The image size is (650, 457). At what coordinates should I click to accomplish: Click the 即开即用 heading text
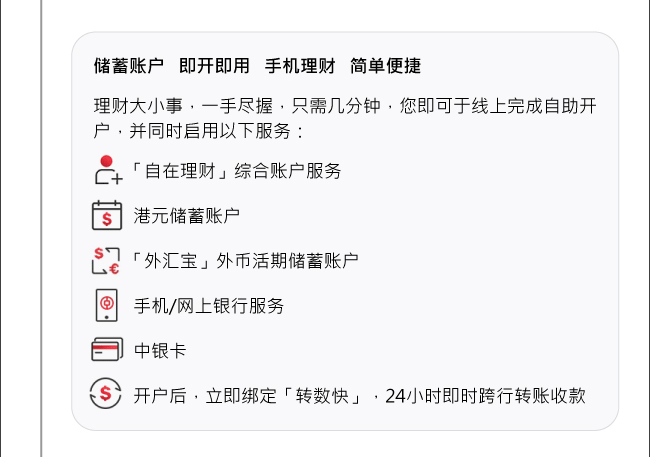[x=214, y=66]
